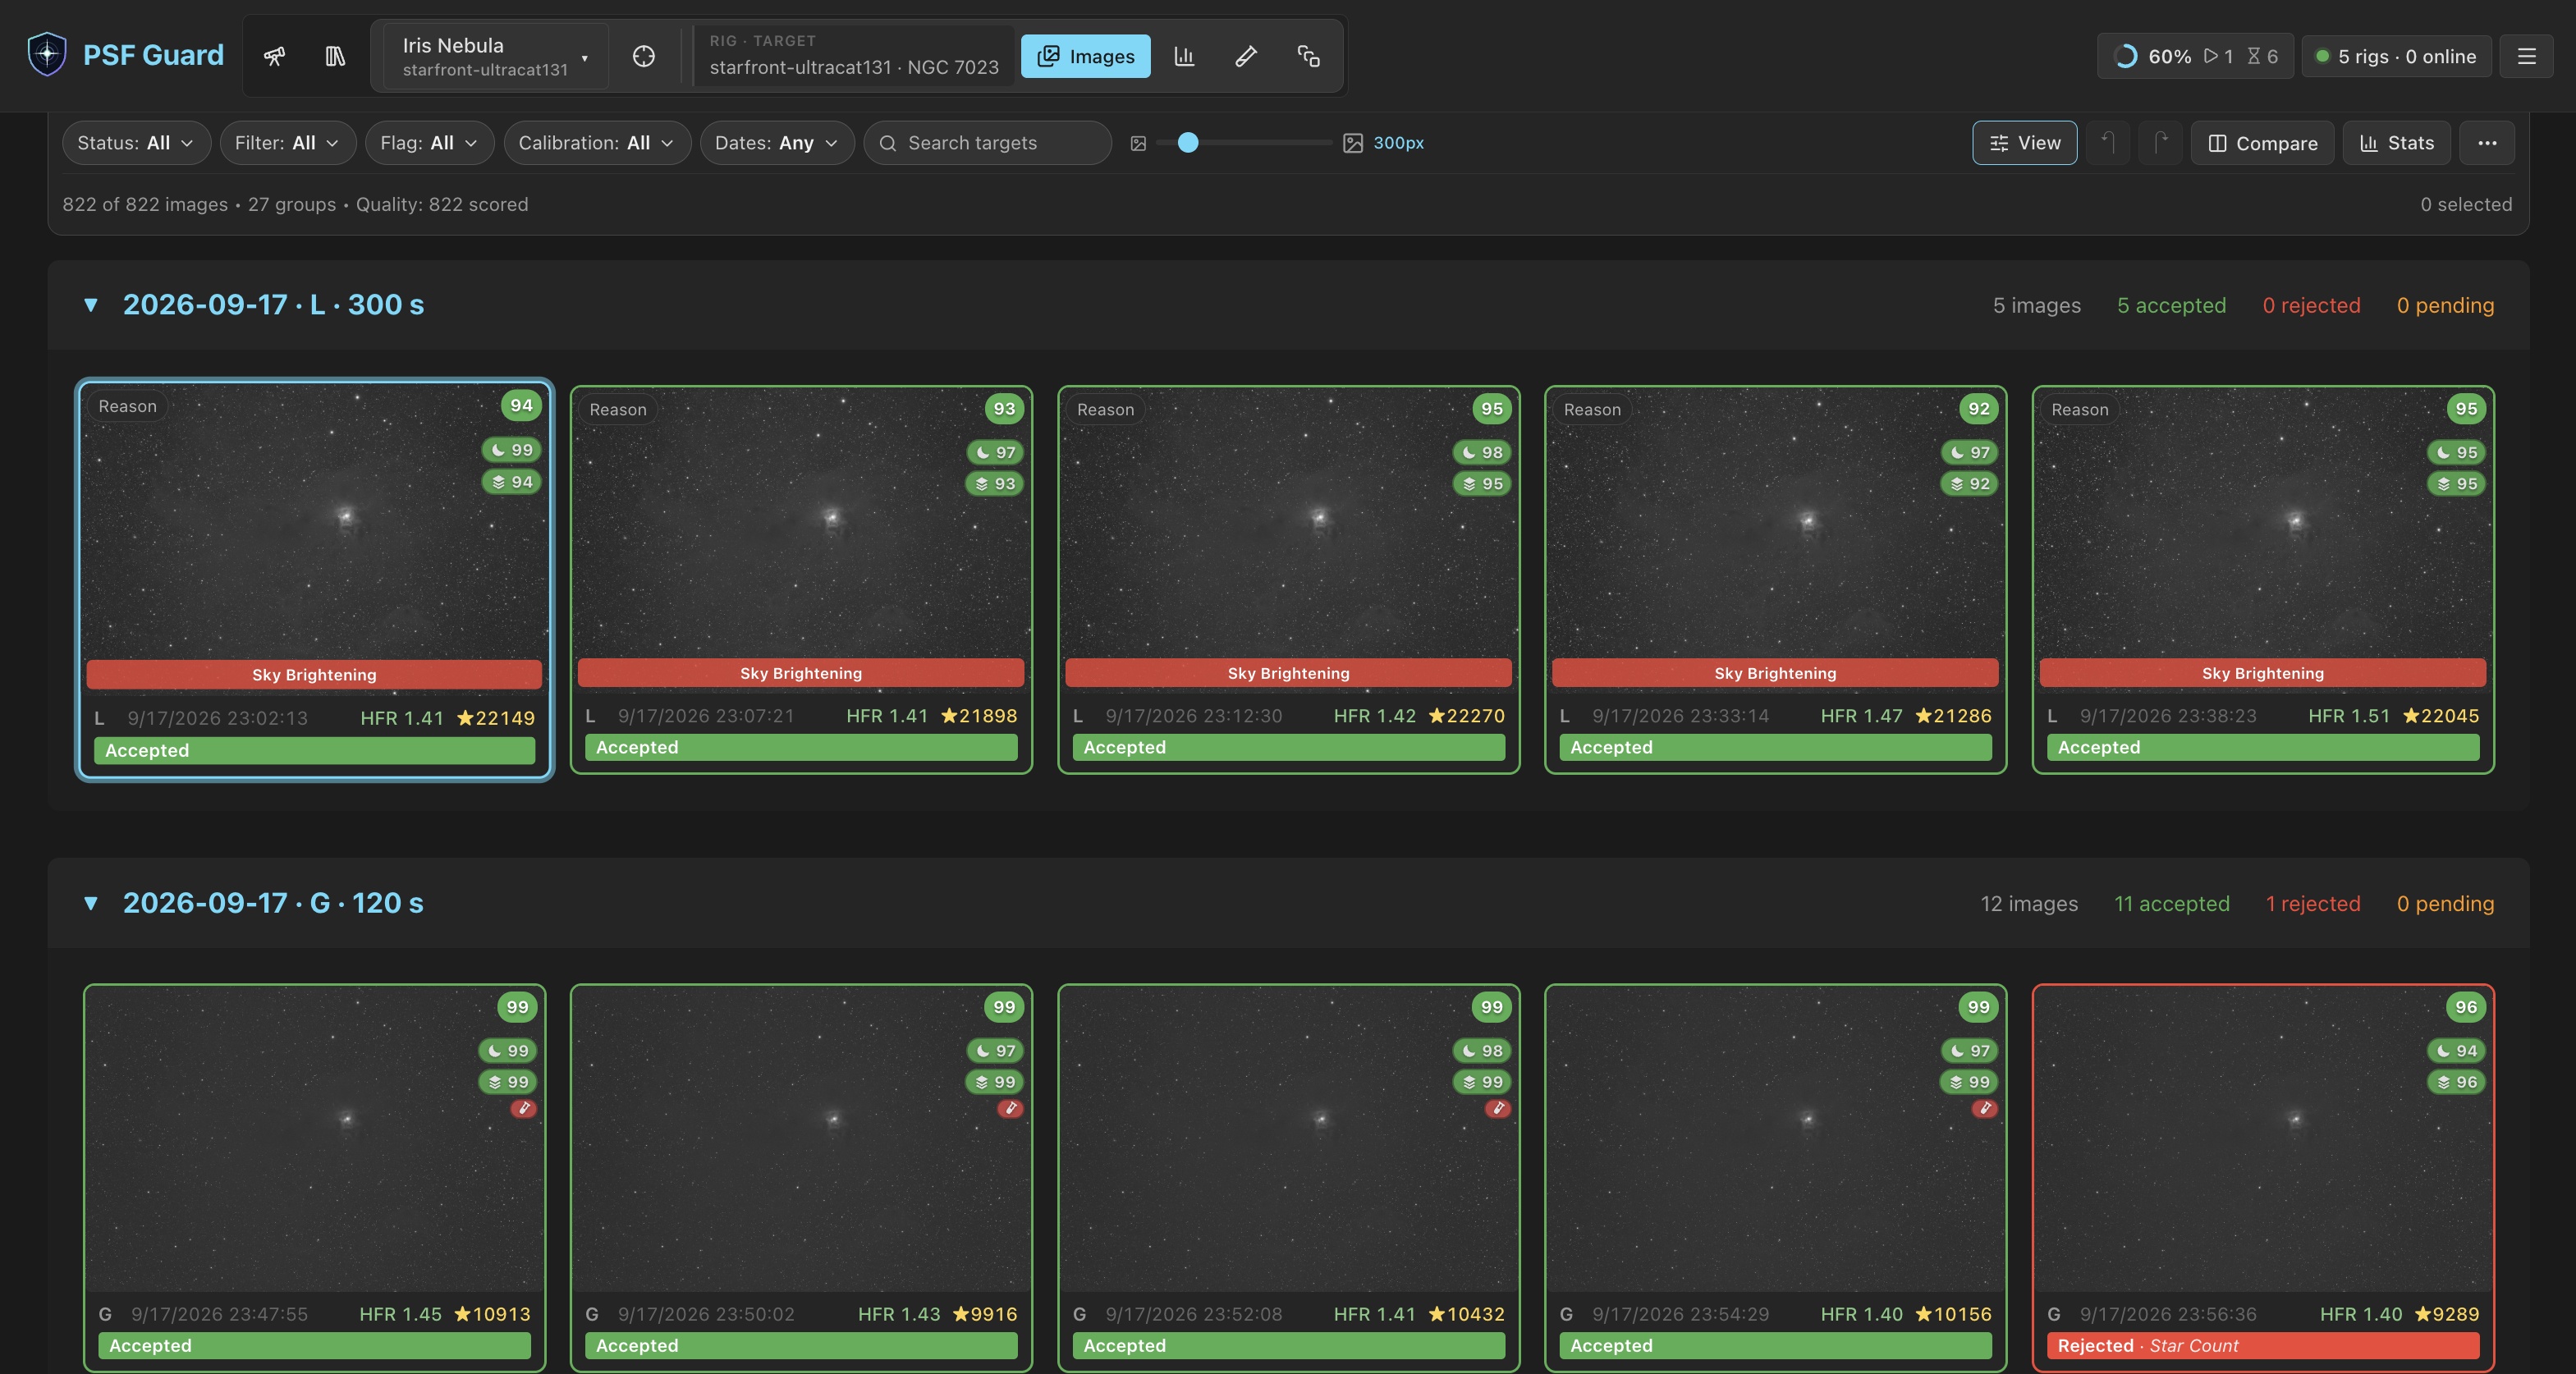
Task: Click red pencil badge on 23:54:29 thumbnail
Action: (1984, 1108)
